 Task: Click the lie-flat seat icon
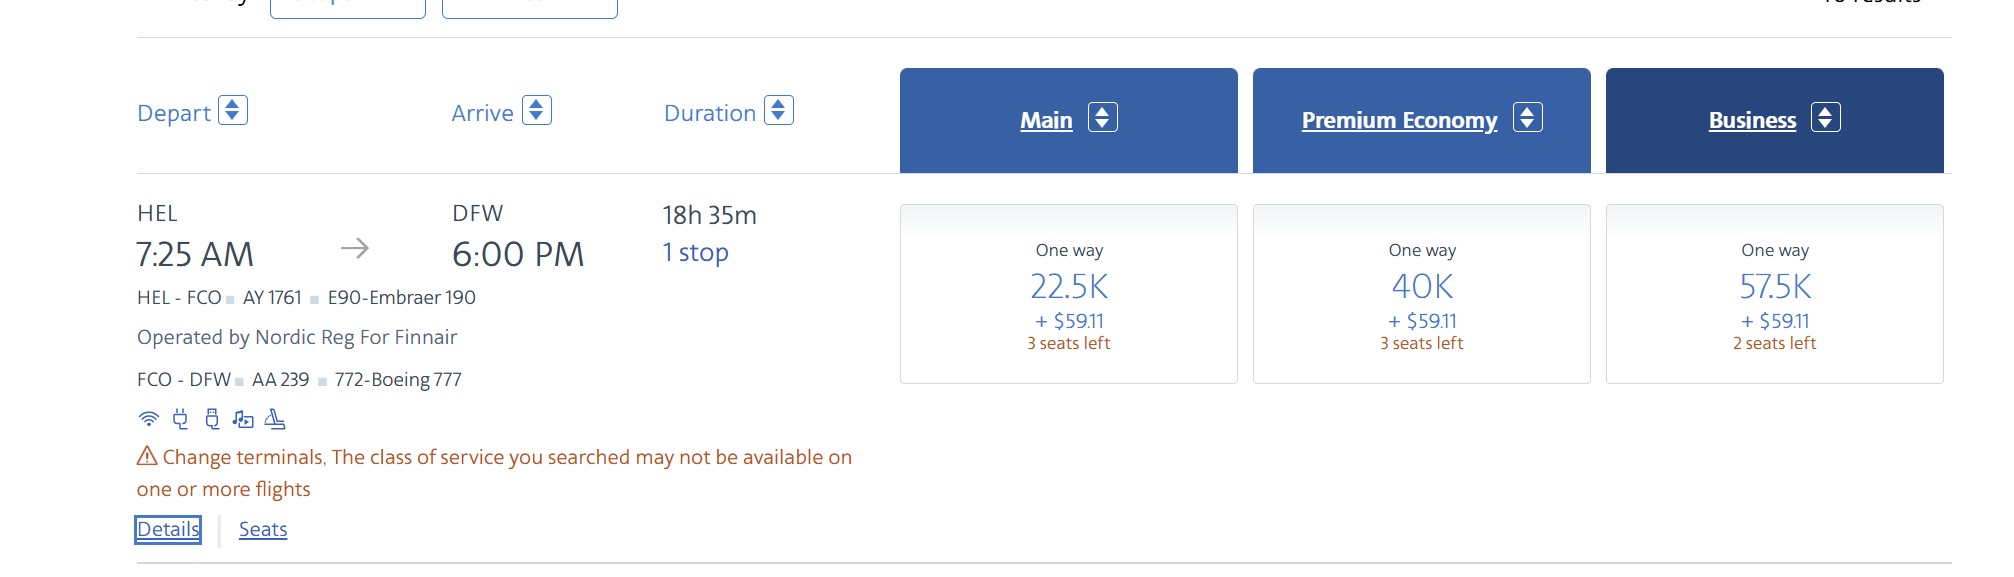pyautogui.click(x=275, y=419)
